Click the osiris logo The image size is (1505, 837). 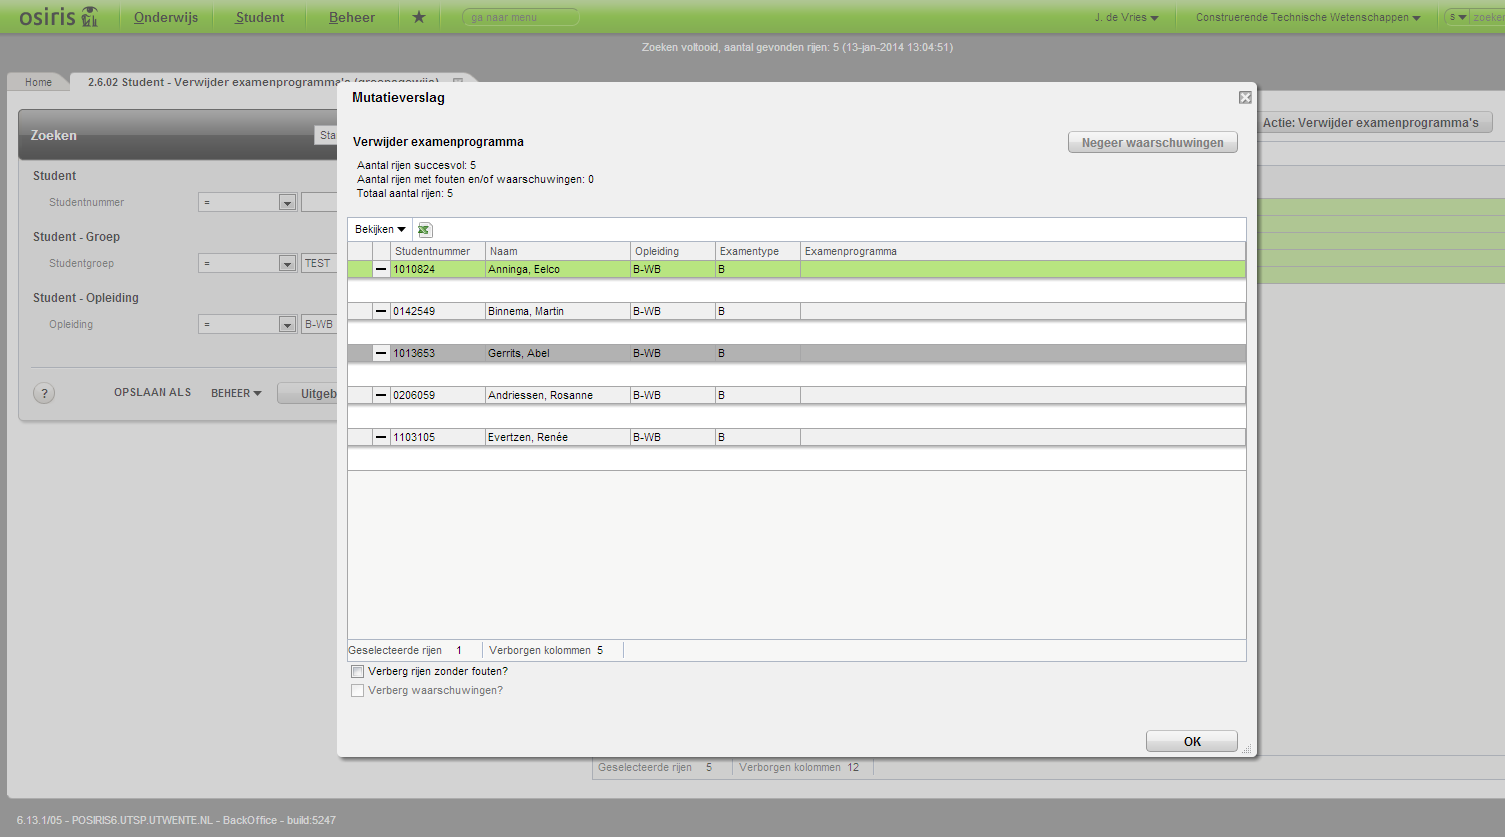59,16
